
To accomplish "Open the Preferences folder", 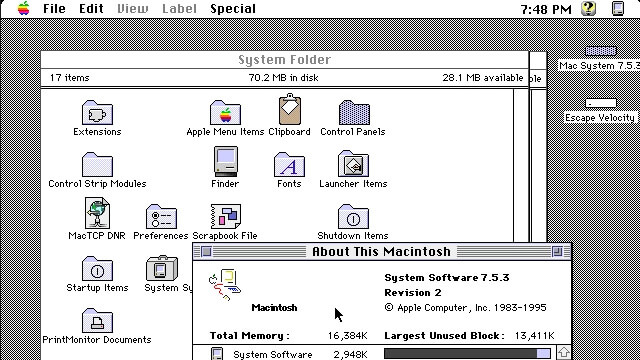I will (x=161, y=216).
